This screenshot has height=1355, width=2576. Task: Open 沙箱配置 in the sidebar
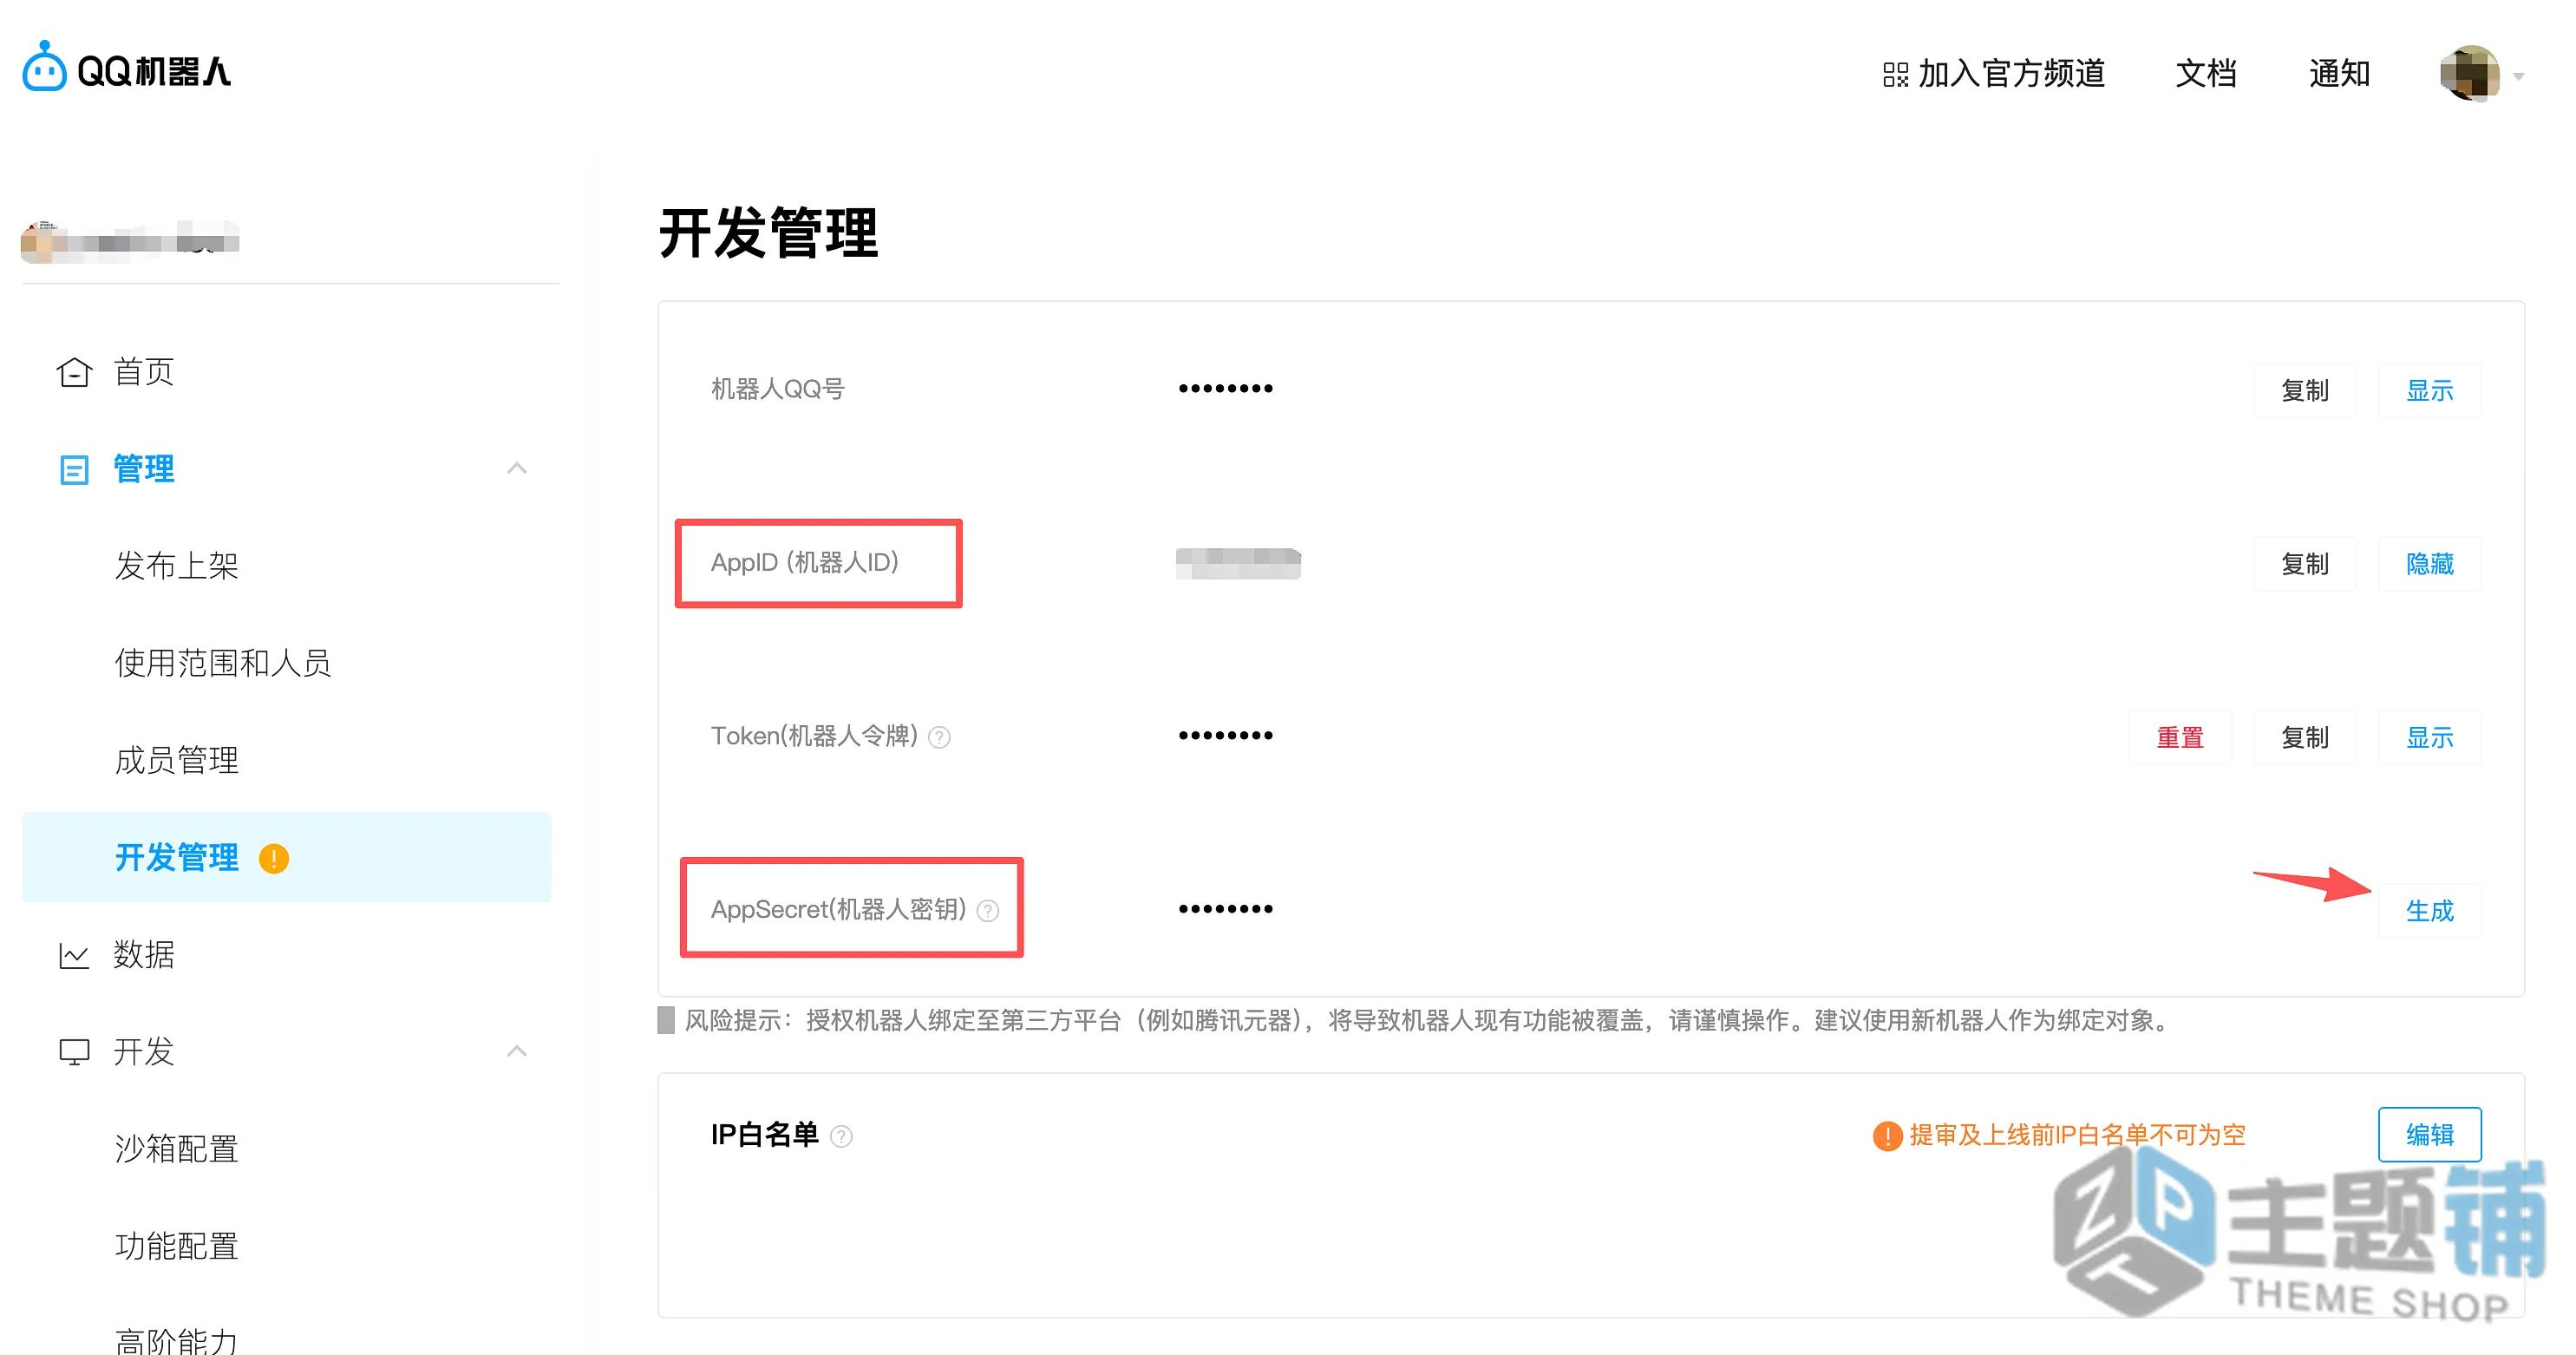(176, 1148)
